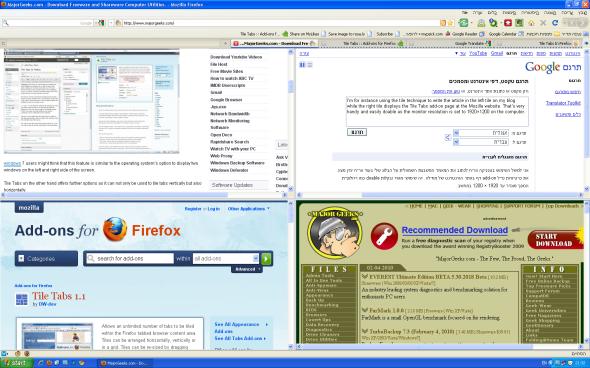The image size is (590, 368).
Task: Click the mozilla tab logo
Action: point(29,208)
